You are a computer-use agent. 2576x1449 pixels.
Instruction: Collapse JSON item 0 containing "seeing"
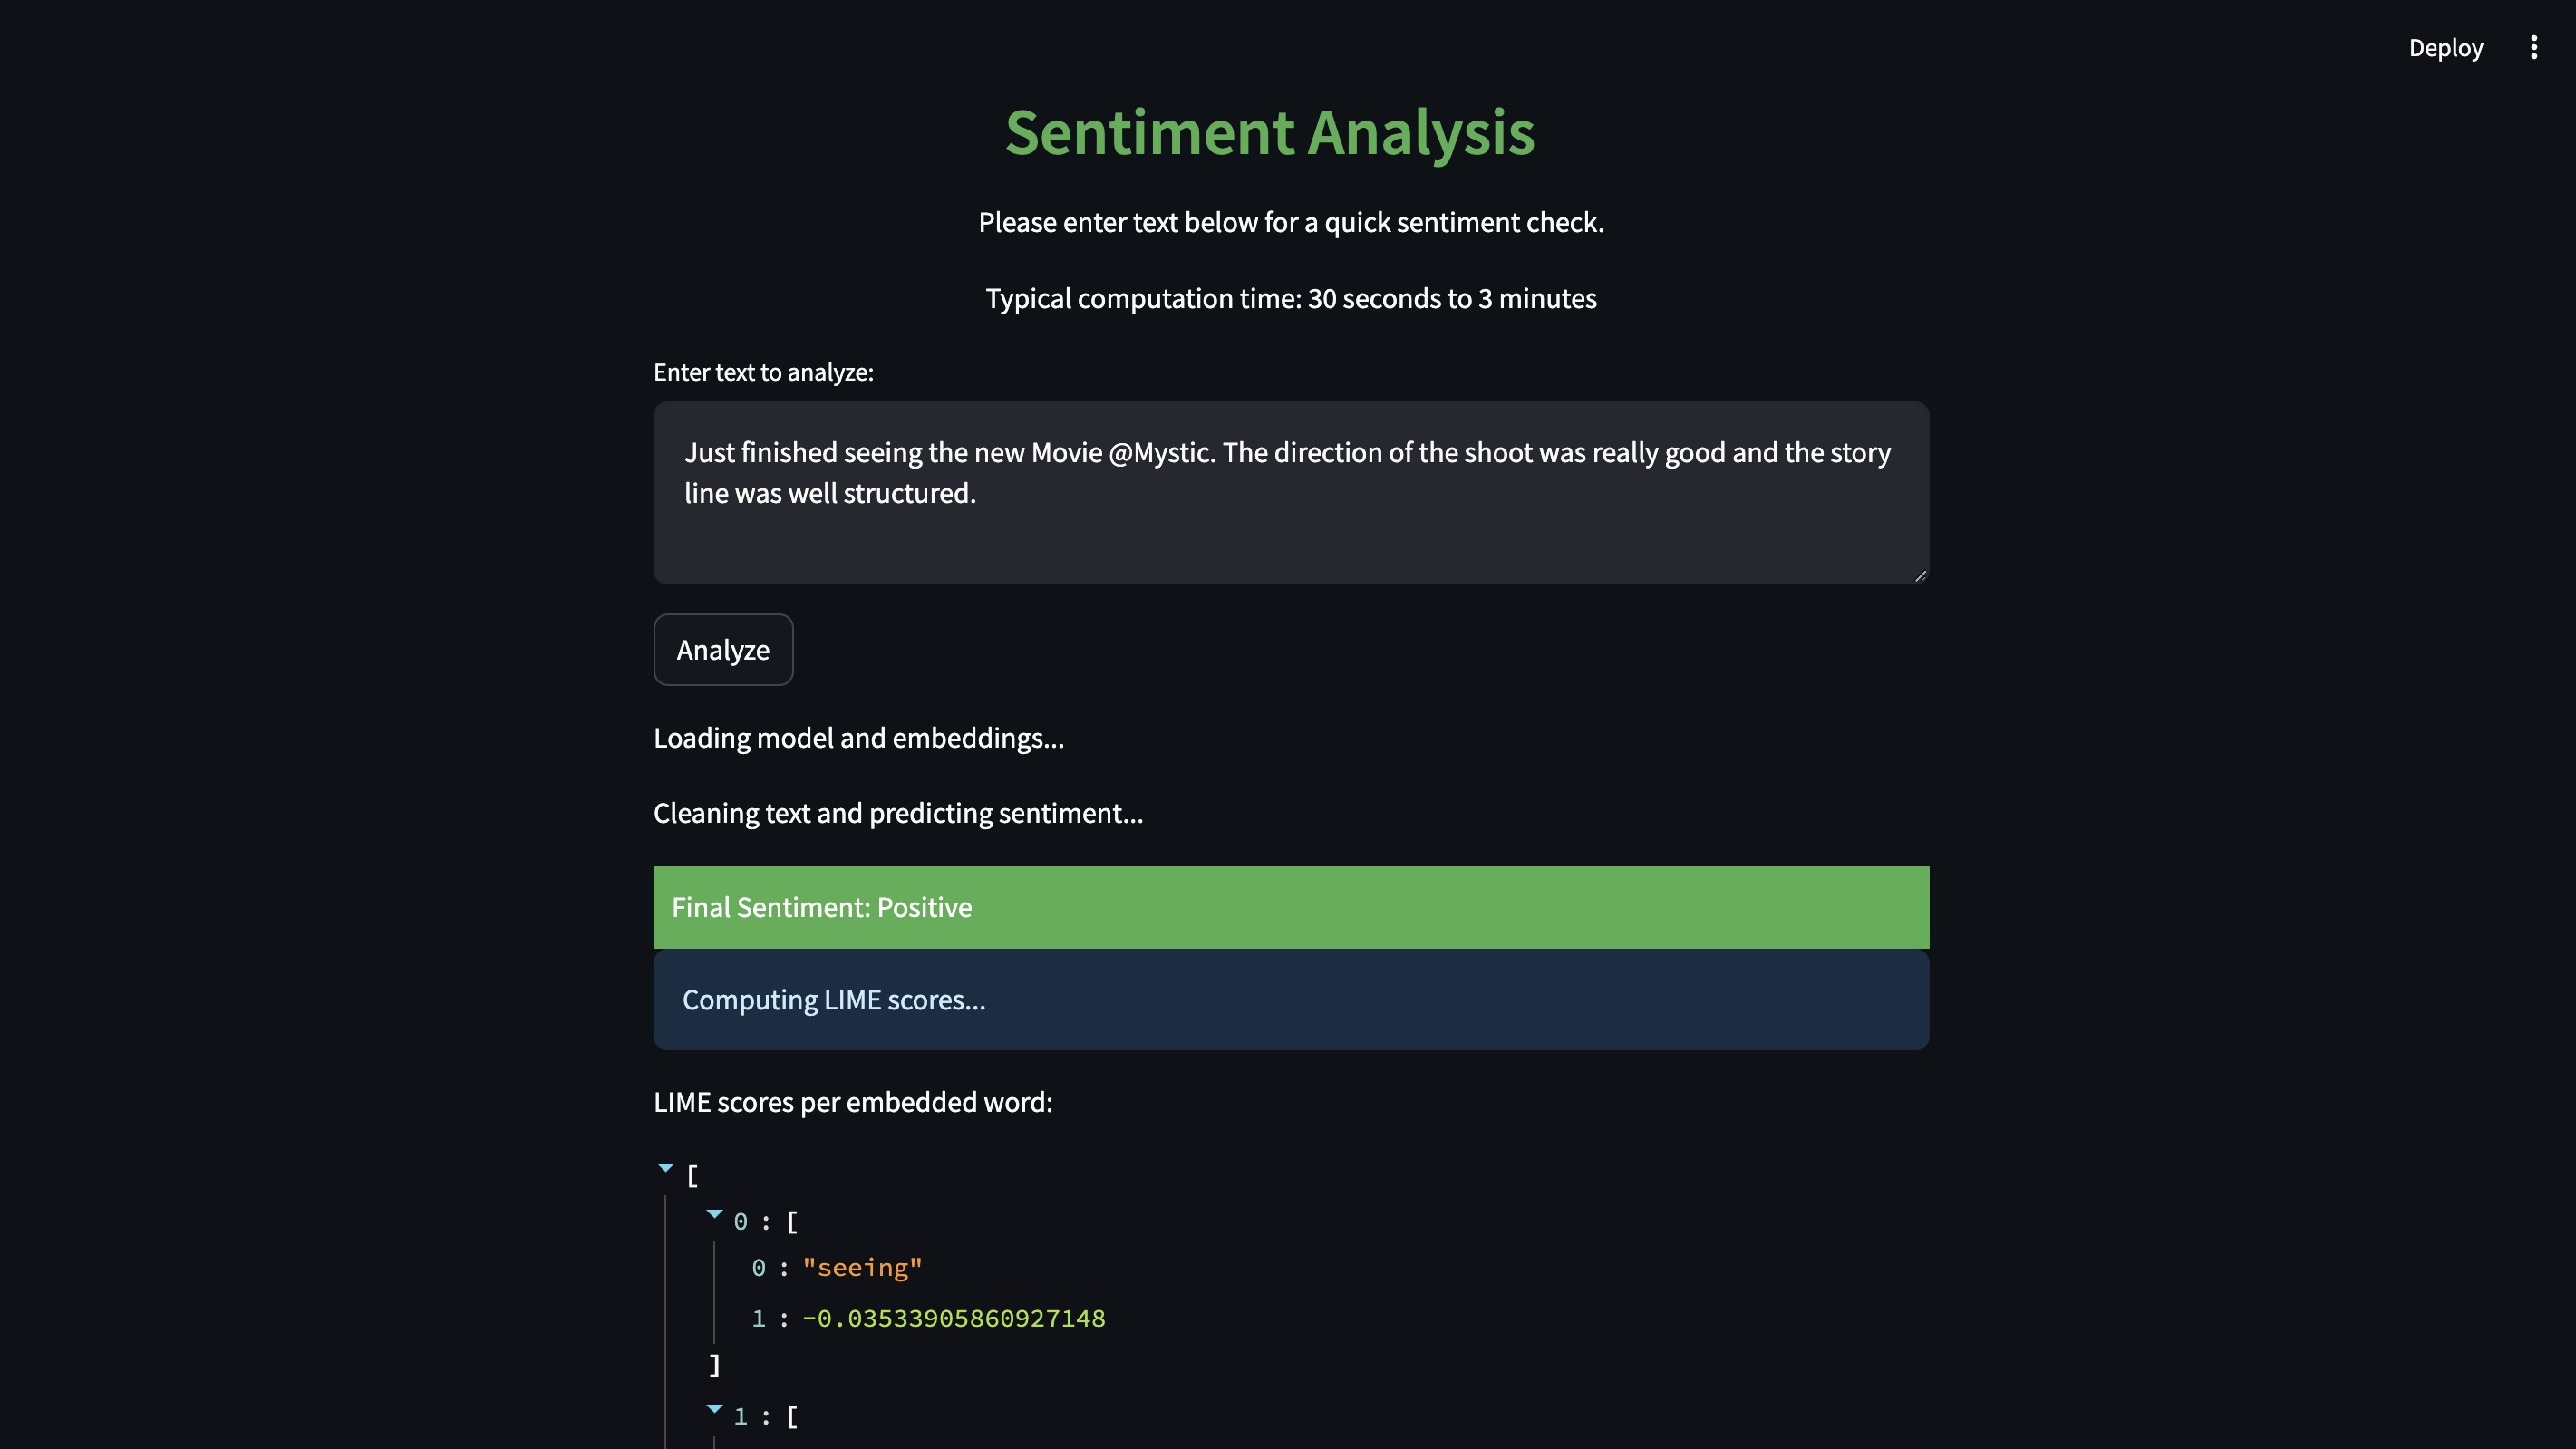pyautogui.click(x=714, y=1214)
